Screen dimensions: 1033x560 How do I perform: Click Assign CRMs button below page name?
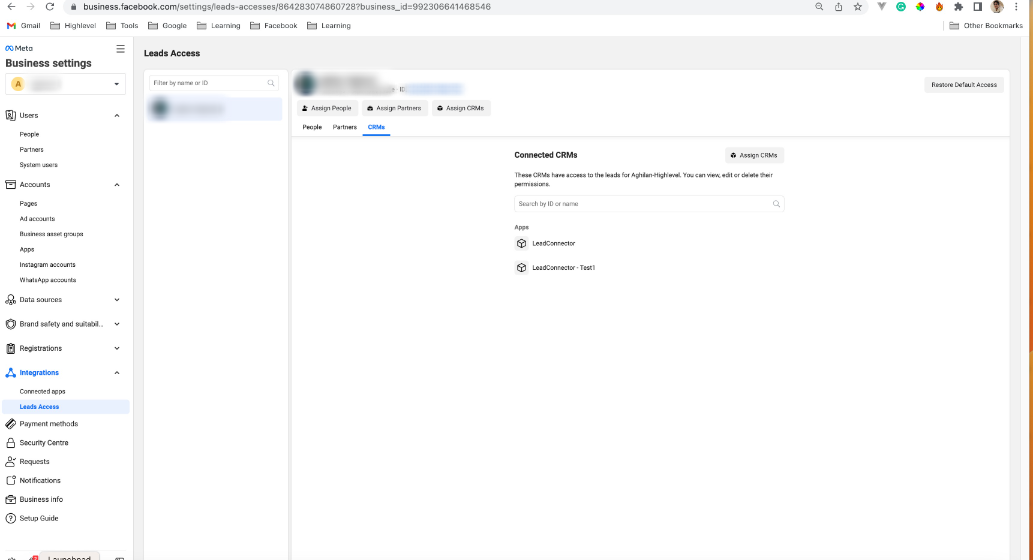tap(461, 108)
